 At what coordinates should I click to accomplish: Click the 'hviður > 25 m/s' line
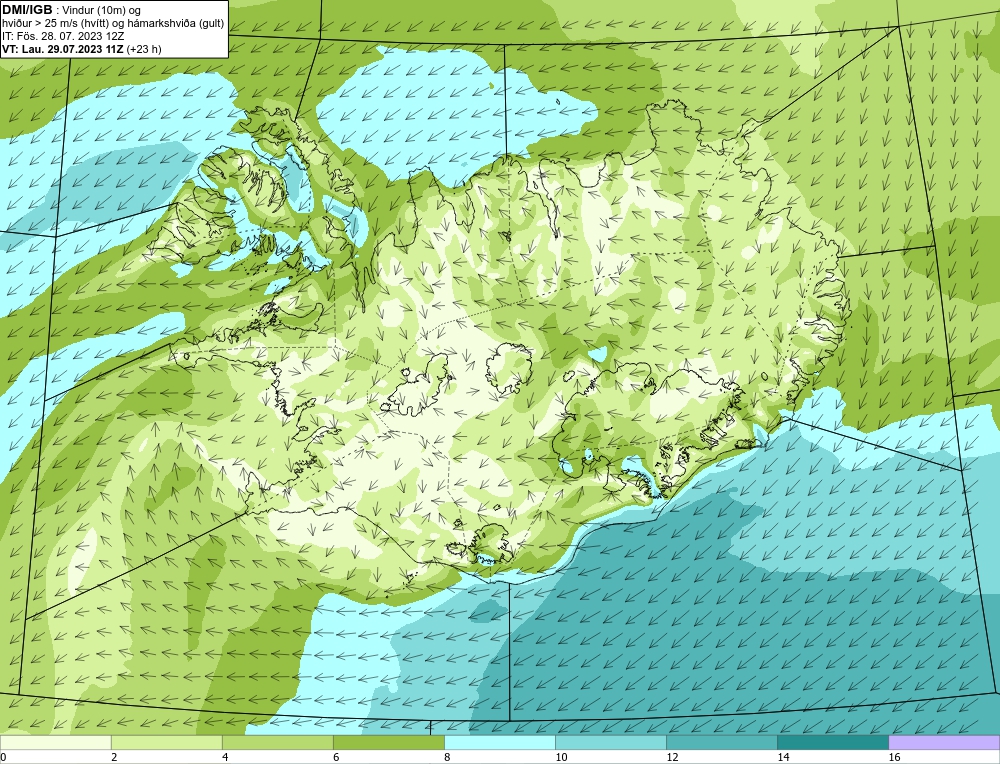point(113,24)
